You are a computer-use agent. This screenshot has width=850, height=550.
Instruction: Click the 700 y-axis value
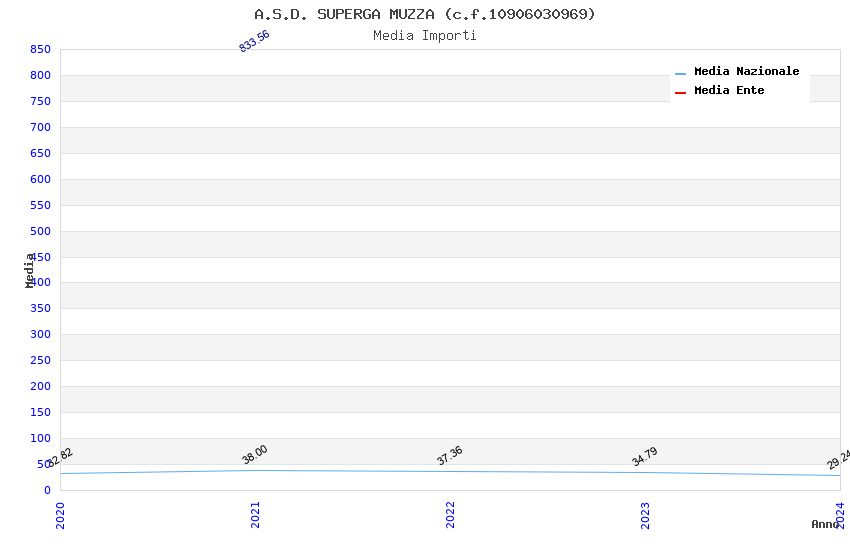(40, 127)
